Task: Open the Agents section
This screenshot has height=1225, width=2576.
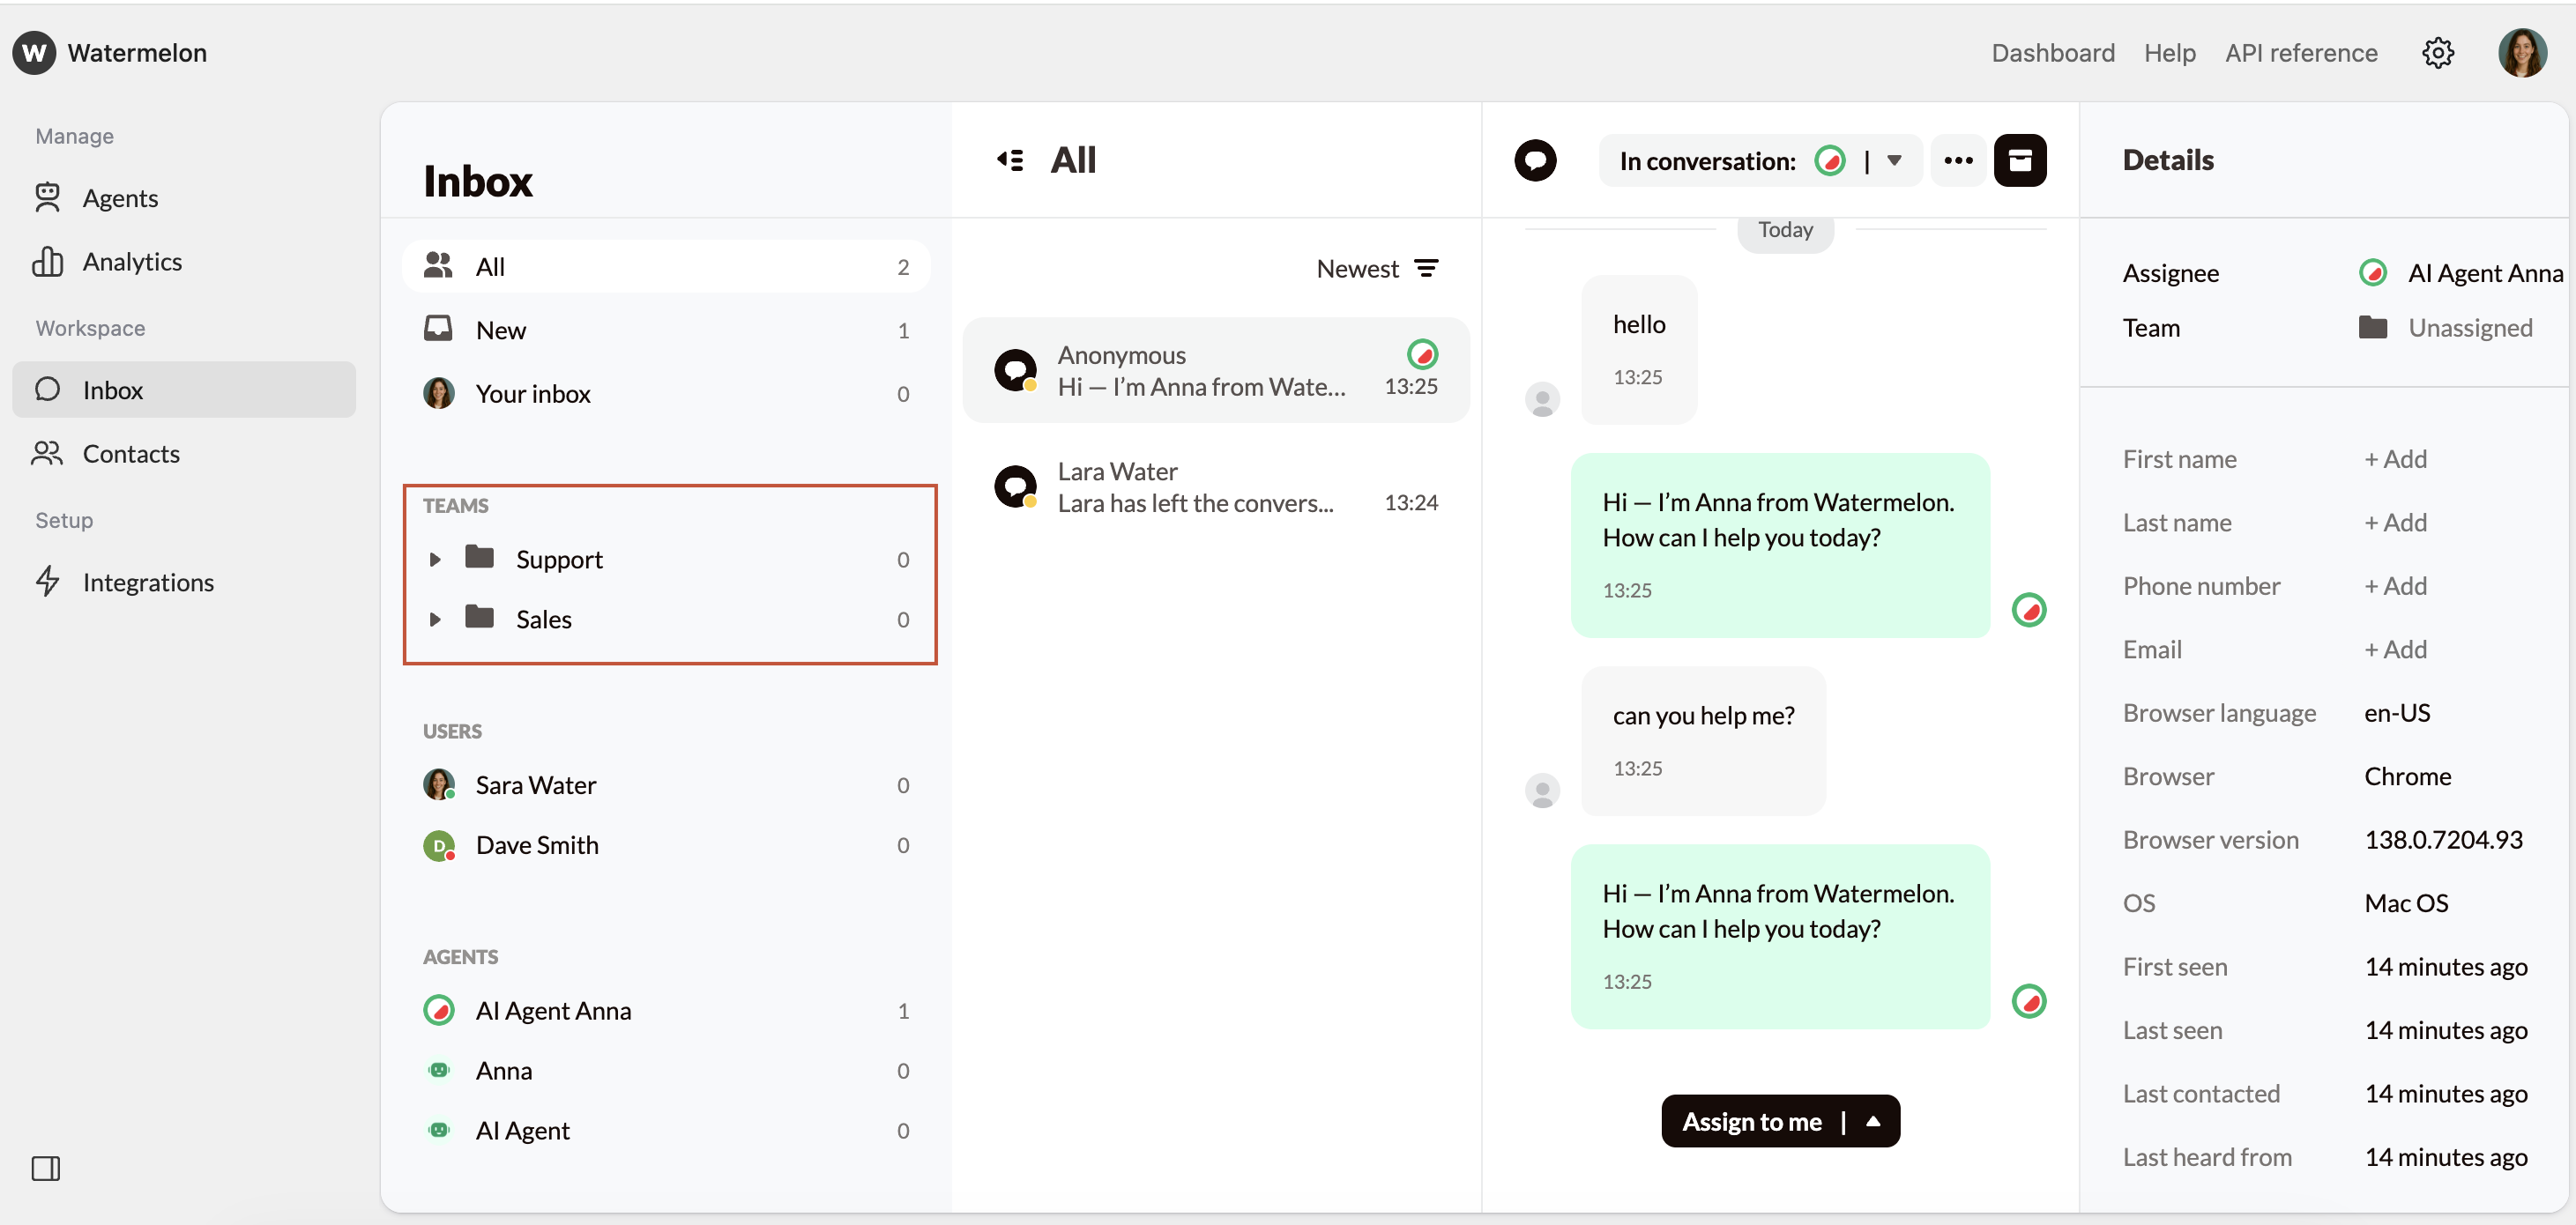Action: point(120,198)
